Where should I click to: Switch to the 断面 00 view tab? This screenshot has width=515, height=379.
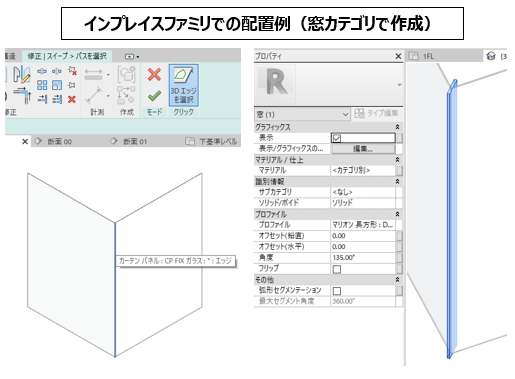[x=59, y=142]
